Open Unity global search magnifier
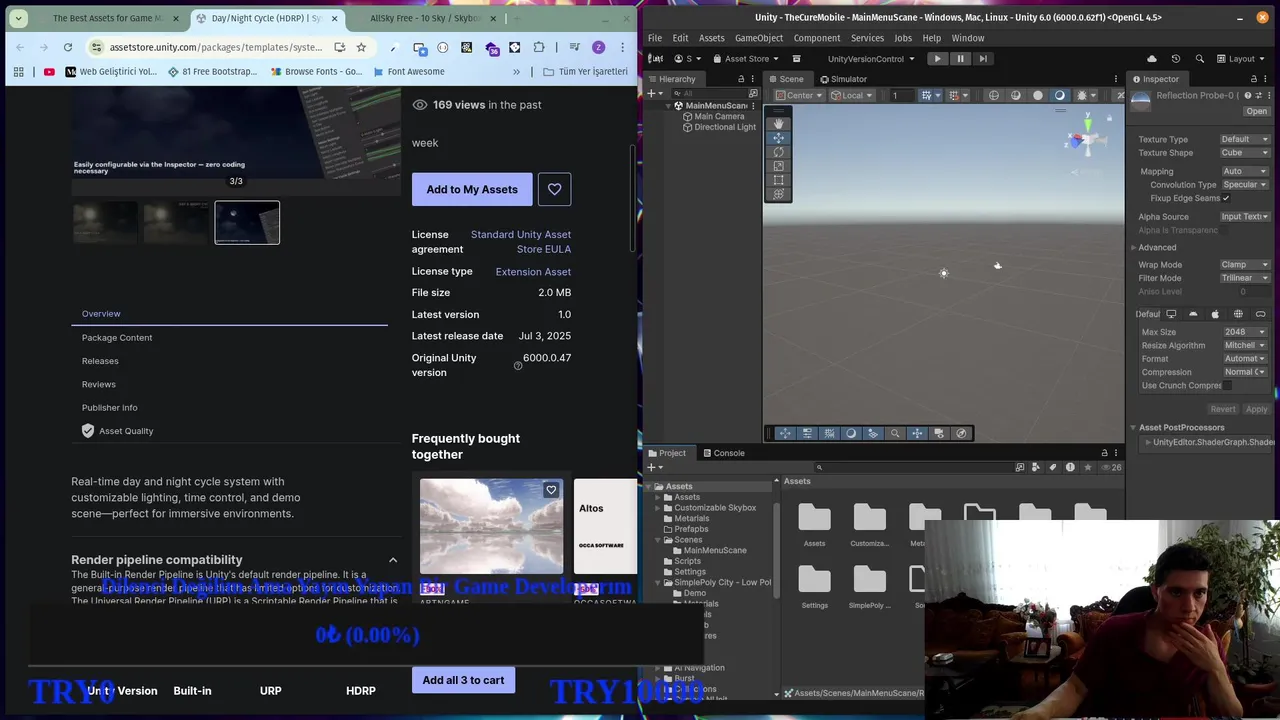The width and height of the screenshot is (1280, 720). (1200, 59)
